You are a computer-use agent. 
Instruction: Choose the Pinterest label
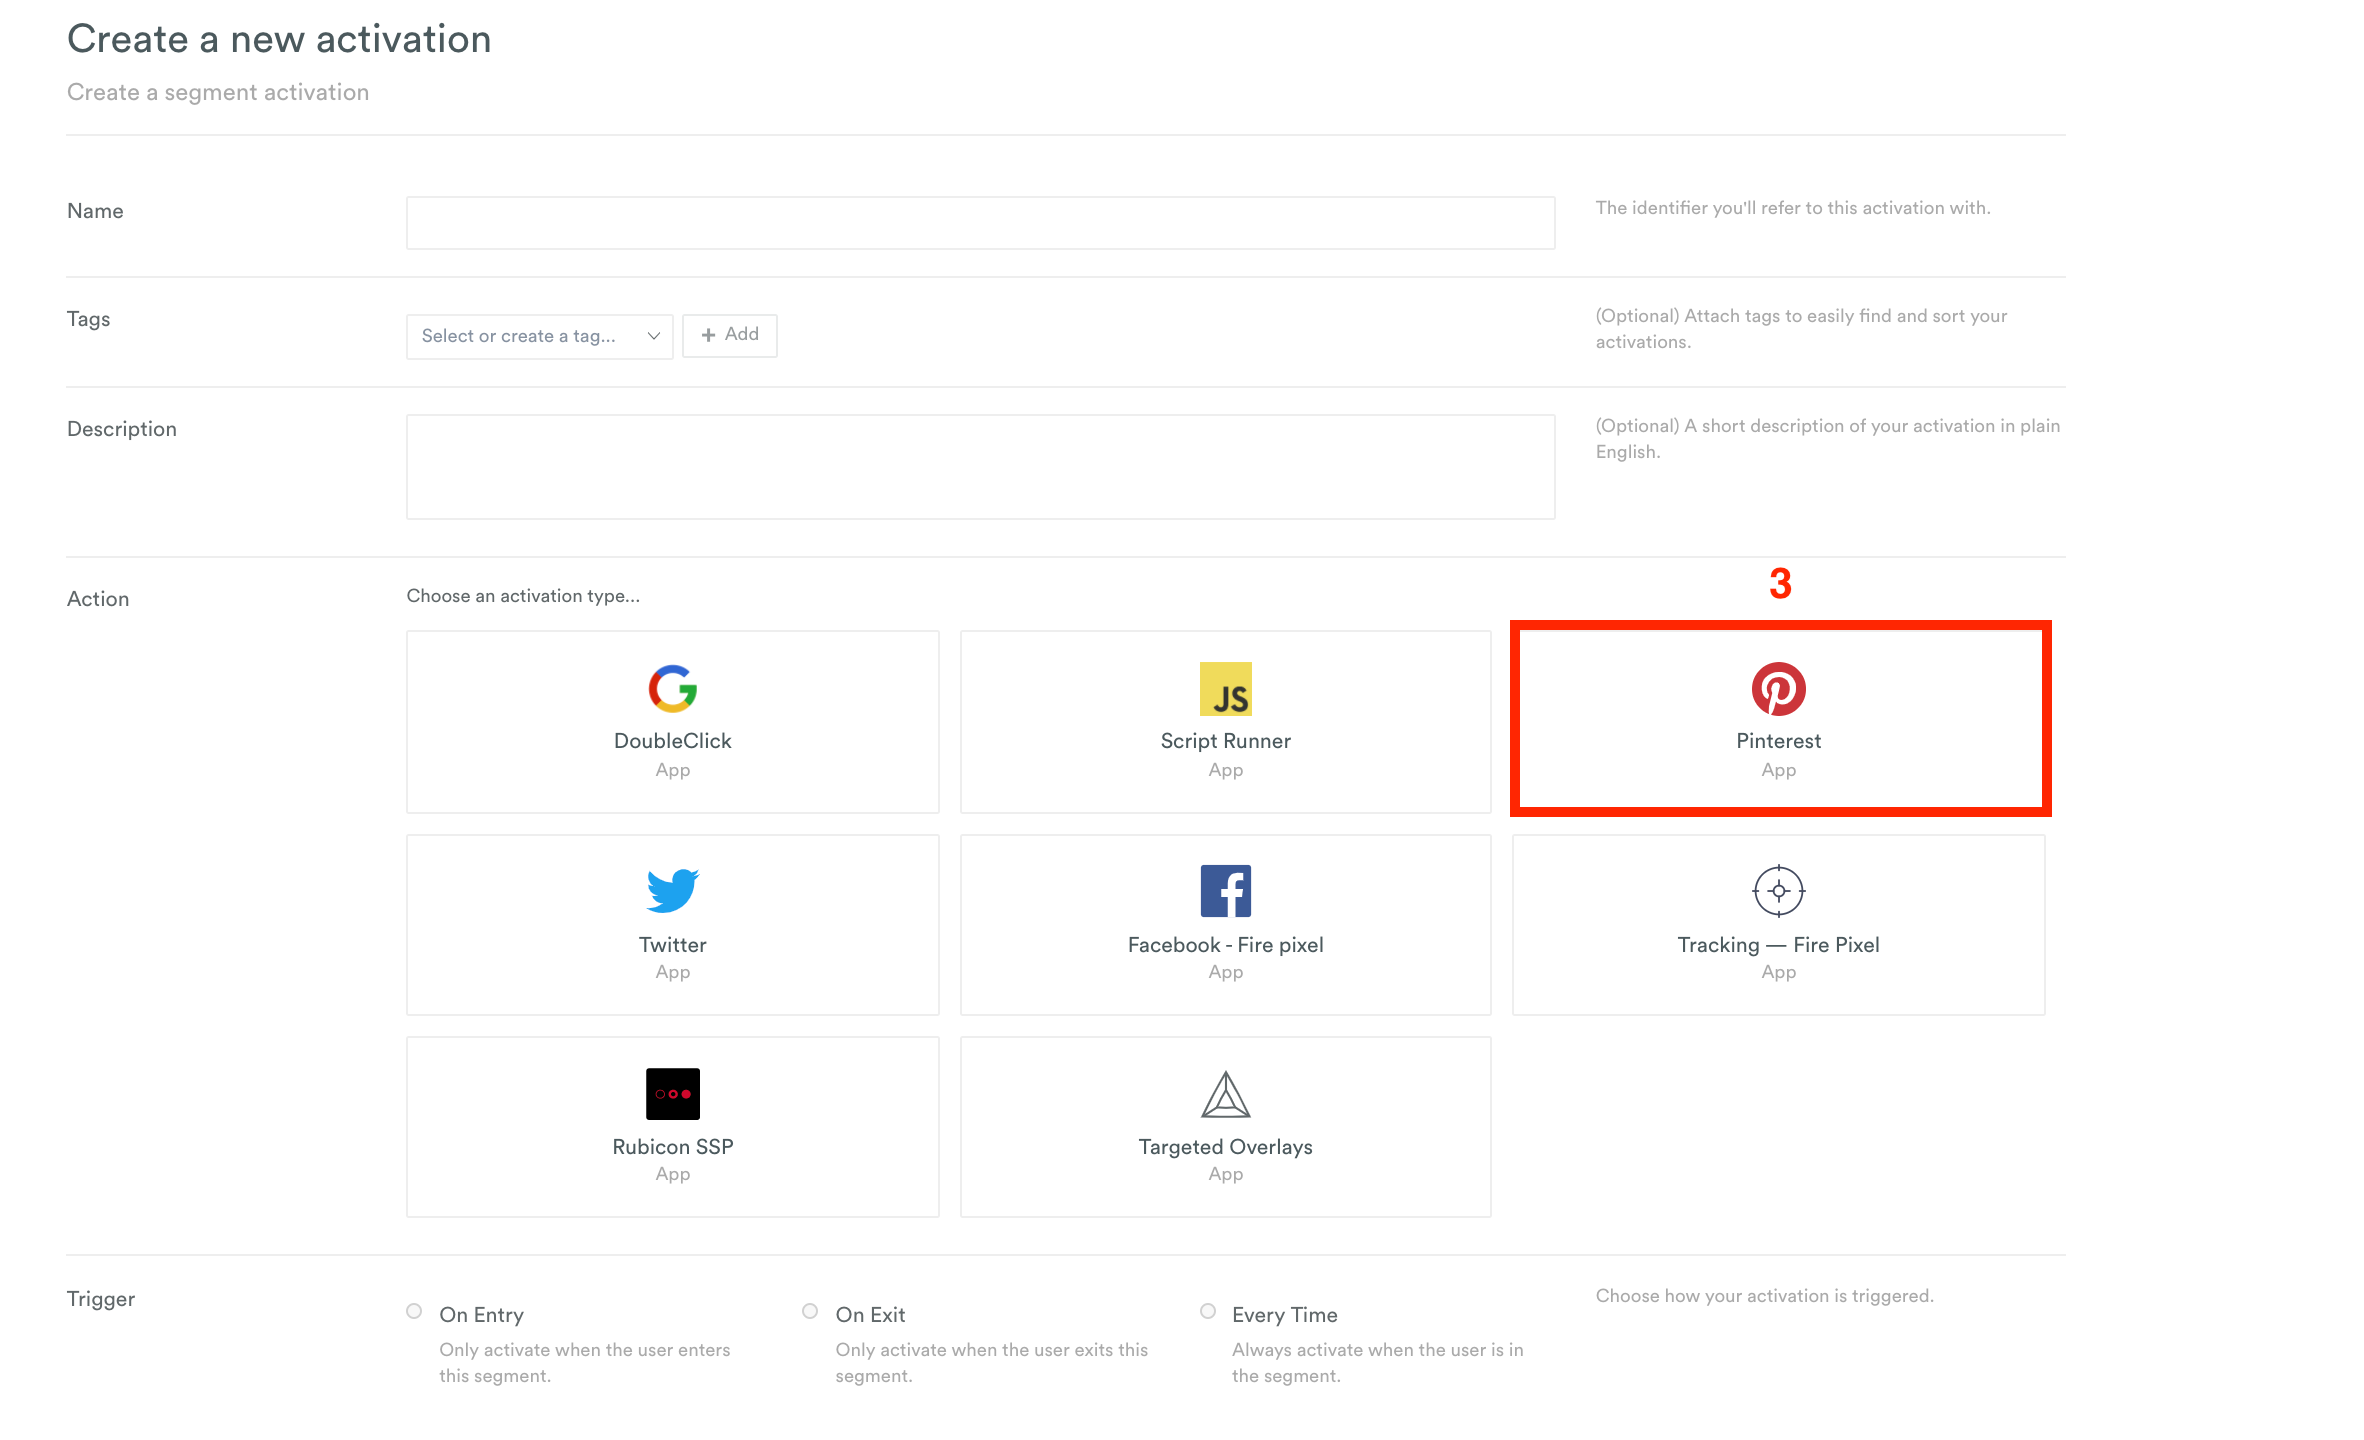coord(1778,741)
